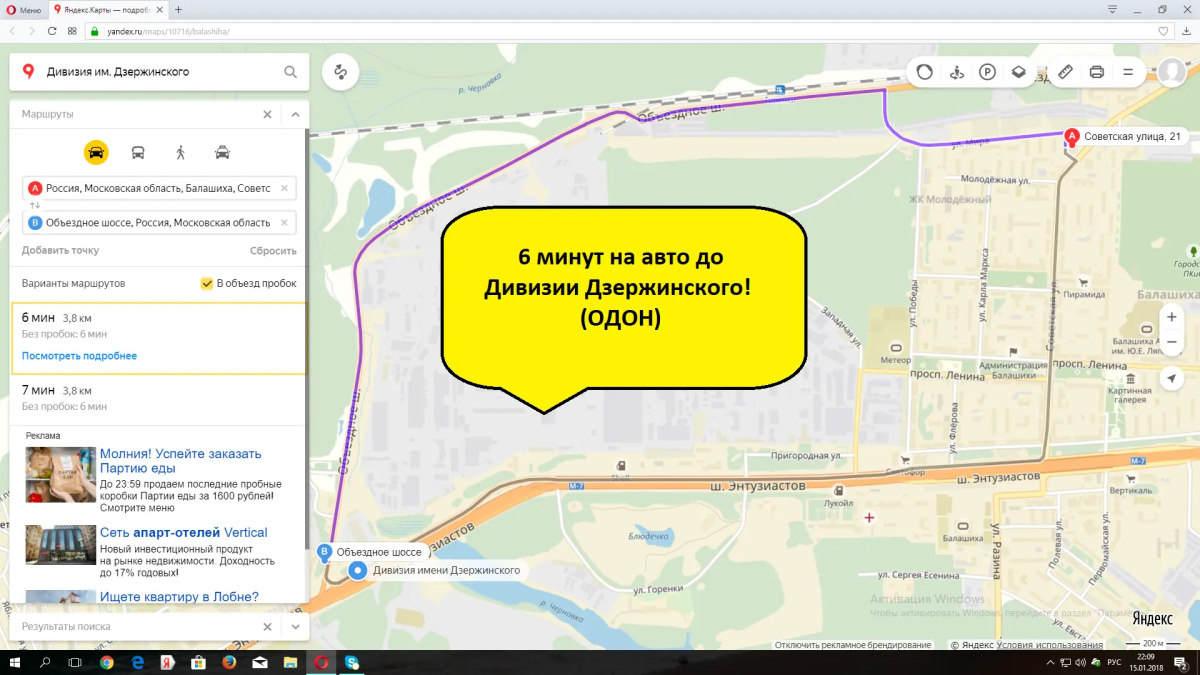The image size is (1200, 675).
Task: Open Windows Start button
Action: (14, 662)
